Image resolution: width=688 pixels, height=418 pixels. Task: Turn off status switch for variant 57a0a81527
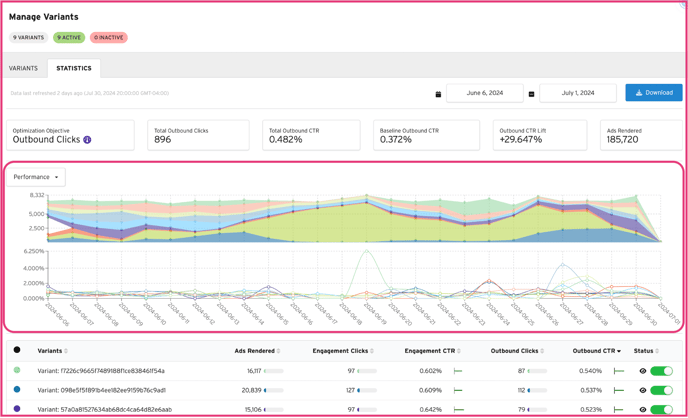click(661, 409)
